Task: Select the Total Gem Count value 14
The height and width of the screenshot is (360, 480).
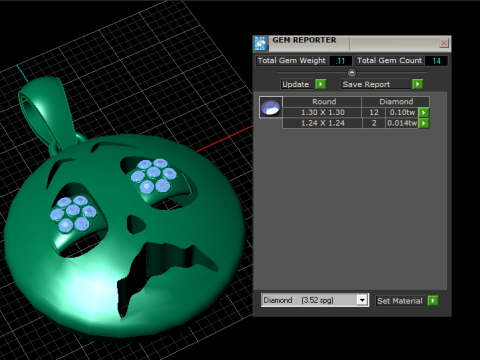Action: click(x=436, y=61)
